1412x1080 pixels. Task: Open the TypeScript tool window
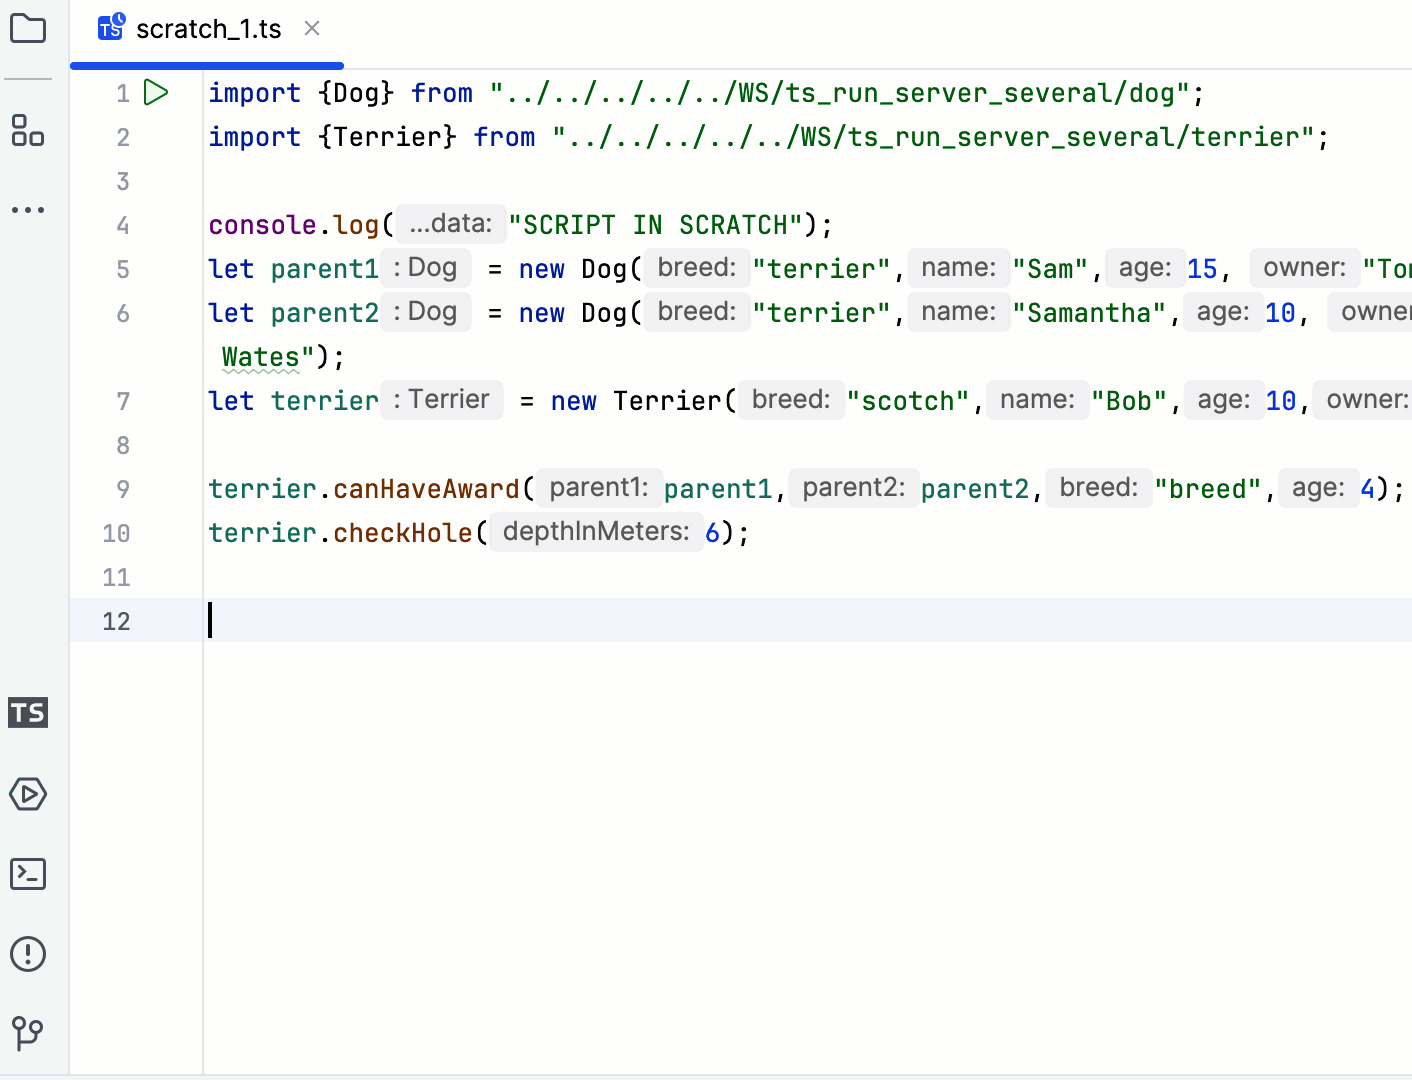point(28,713)
